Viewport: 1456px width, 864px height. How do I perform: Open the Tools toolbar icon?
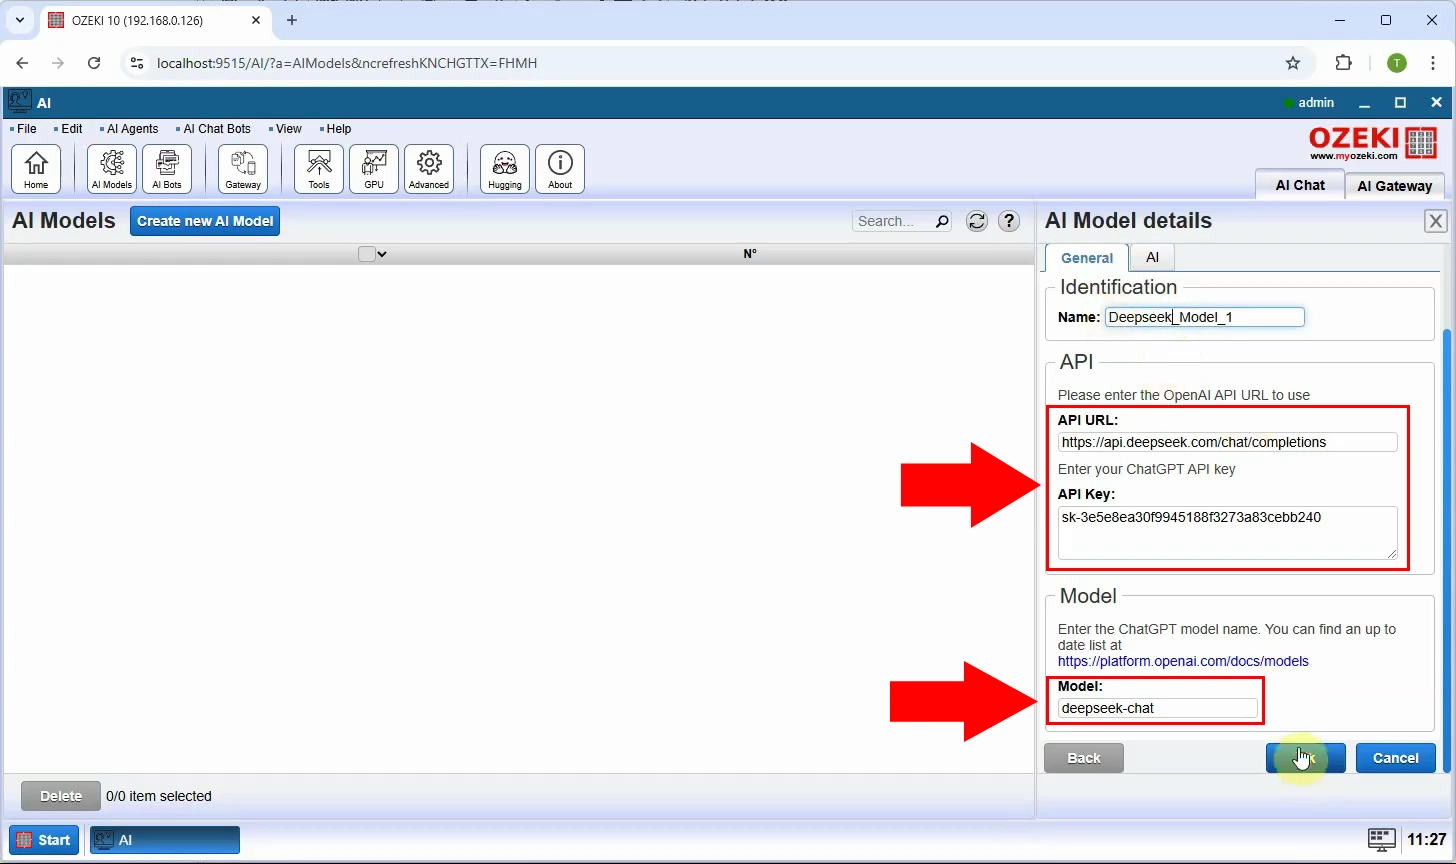click(319, 169)
